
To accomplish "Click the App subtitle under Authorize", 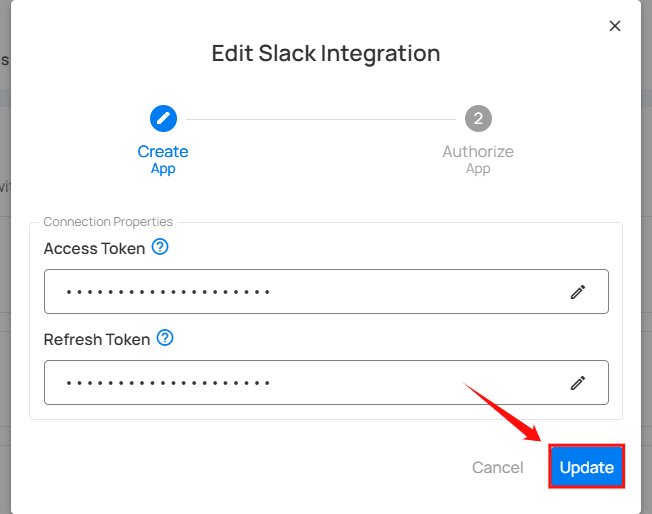I will tap(478, 169).
